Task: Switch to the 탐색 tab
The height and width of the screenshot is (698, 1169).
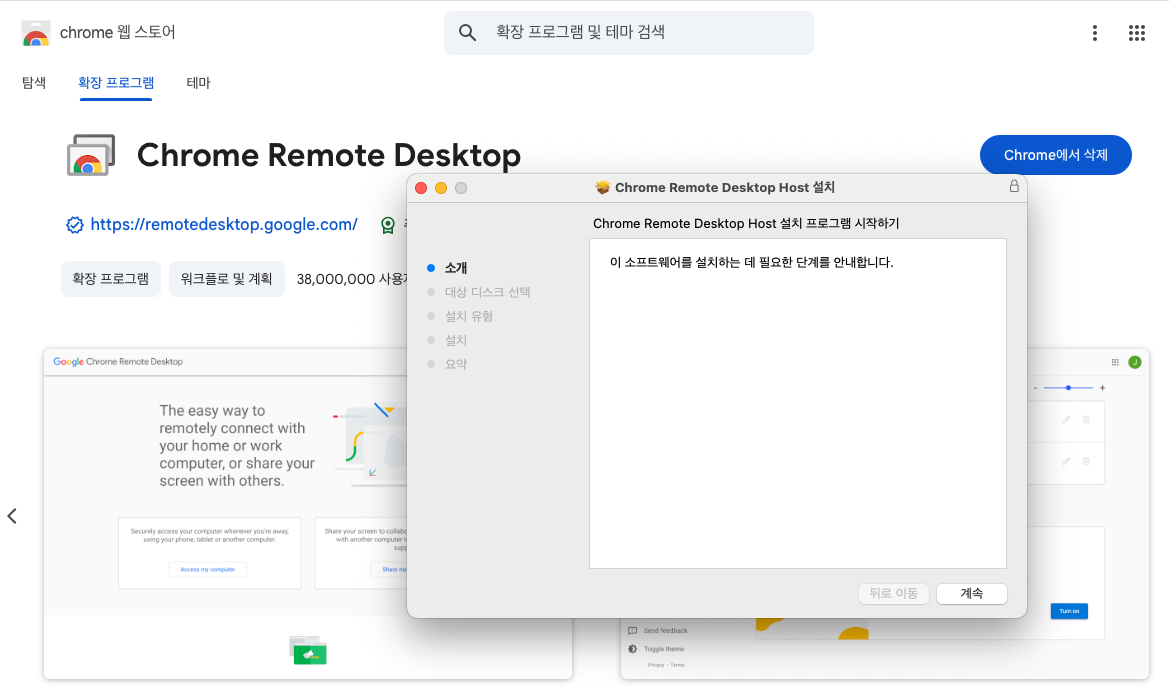Action: click(x=33, y=83)
